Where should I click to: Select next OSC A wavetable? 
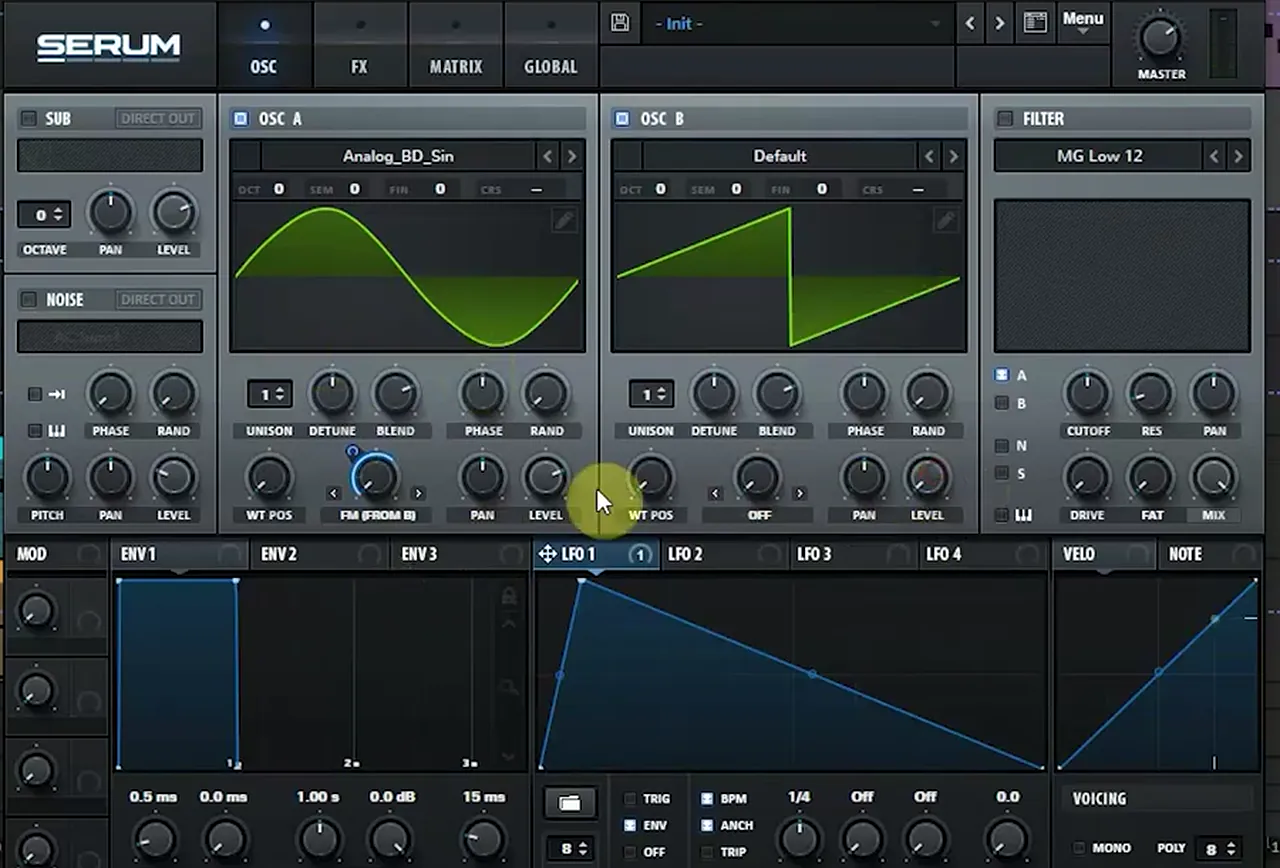click(x=572, y=156)
